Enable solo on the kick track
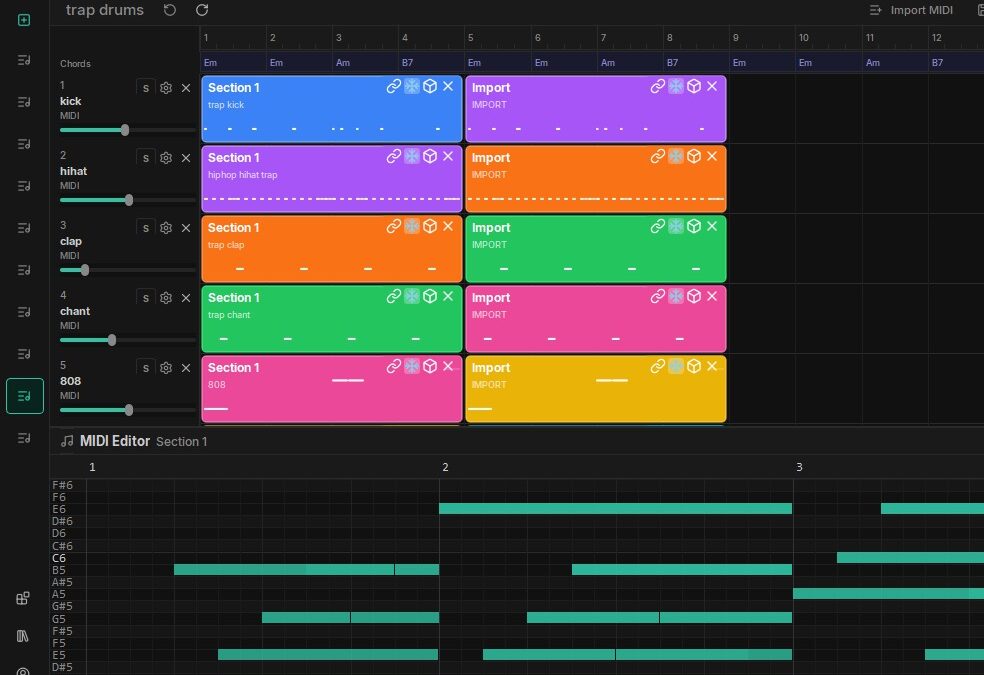The height and width of the screenshot is (675, 984). coord(145,87)
